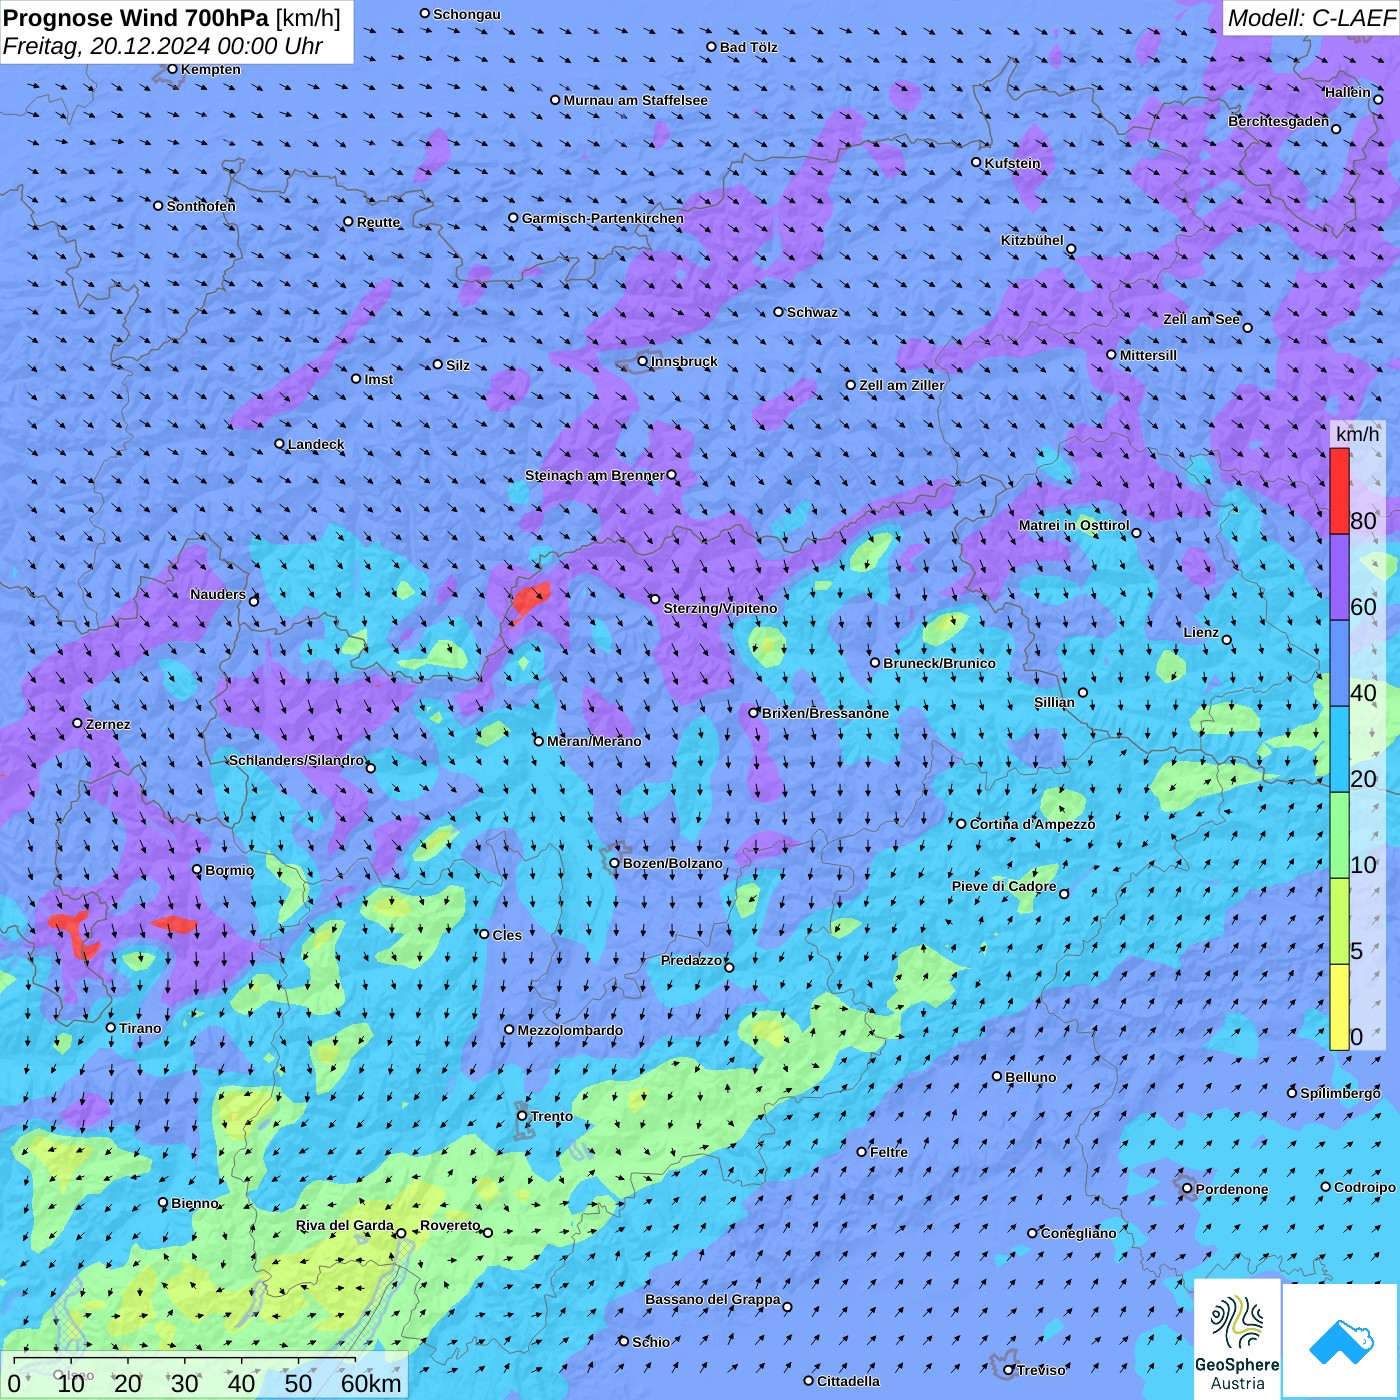Click the GeoSphere Austria logo
Screen dimensions: 1400x1400
(x=1237, y=1340)
